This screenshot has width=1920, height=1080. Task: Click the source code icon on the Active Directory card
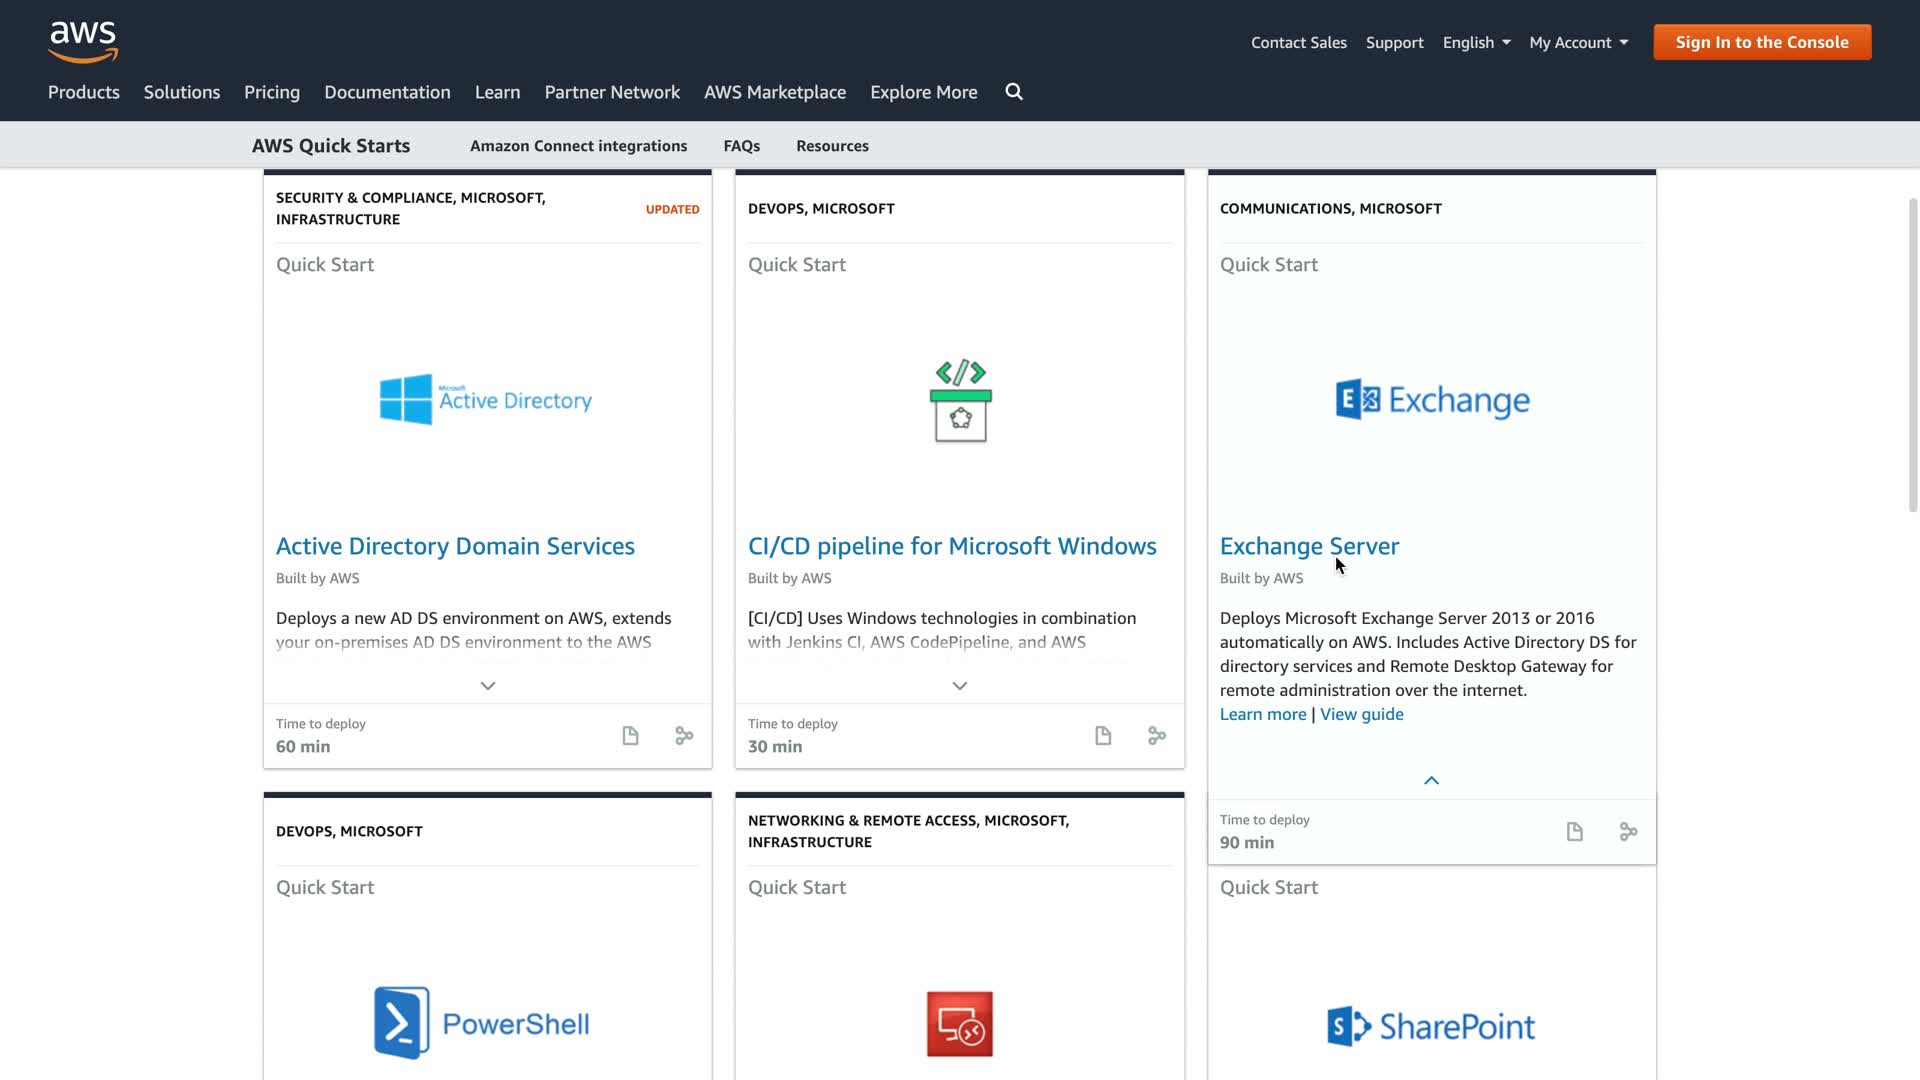[684, 736]
